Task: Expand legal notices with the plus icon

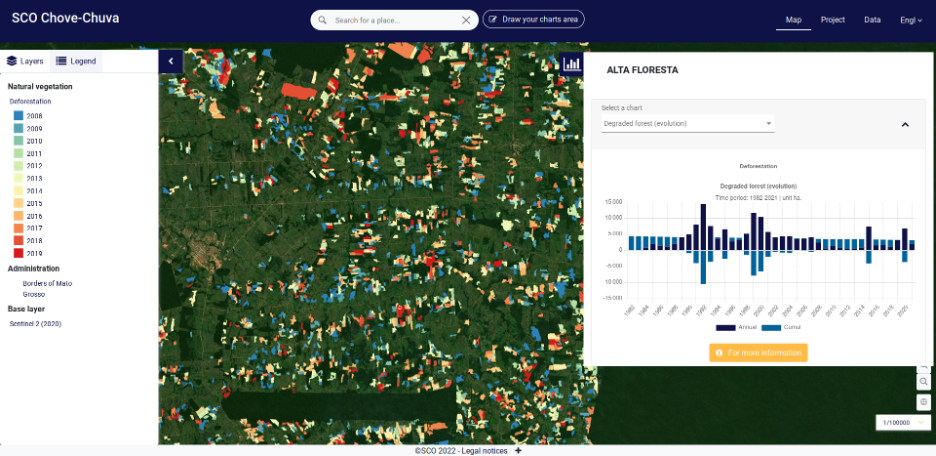Action: [518, 451]
